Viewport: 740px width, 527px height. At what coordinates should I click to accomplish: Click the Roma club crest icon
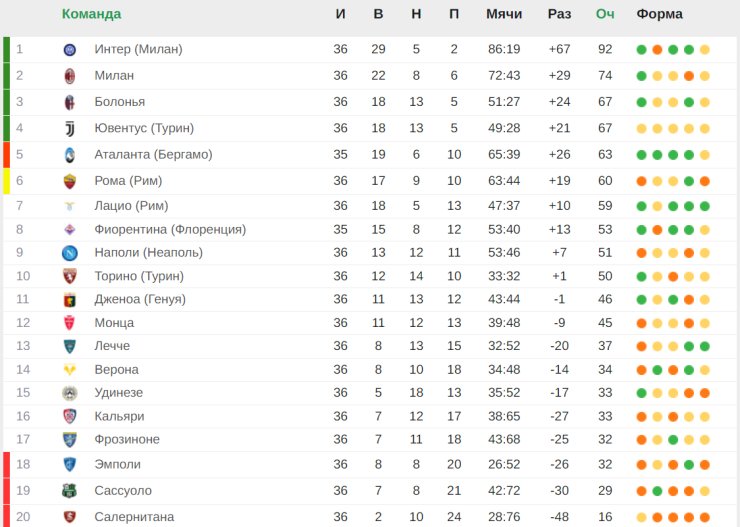tap(70, 181)
